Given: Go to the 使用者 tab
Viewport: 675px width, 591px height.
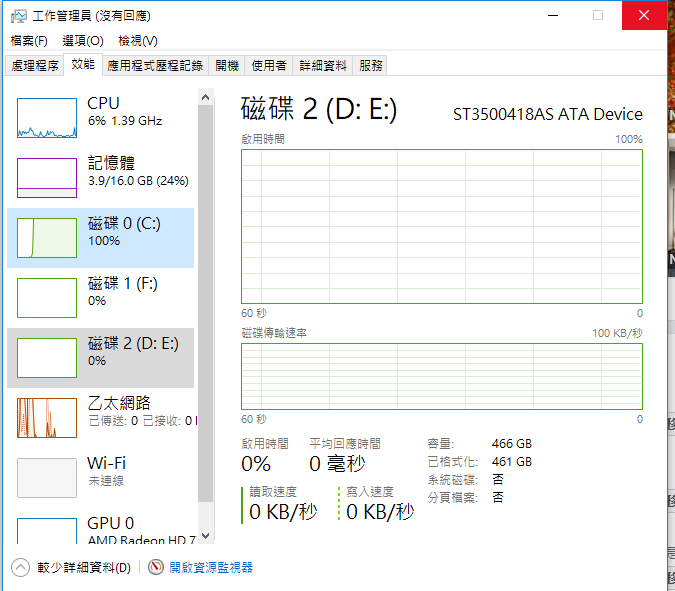Looking at the screenshot, I should point(269,65).
